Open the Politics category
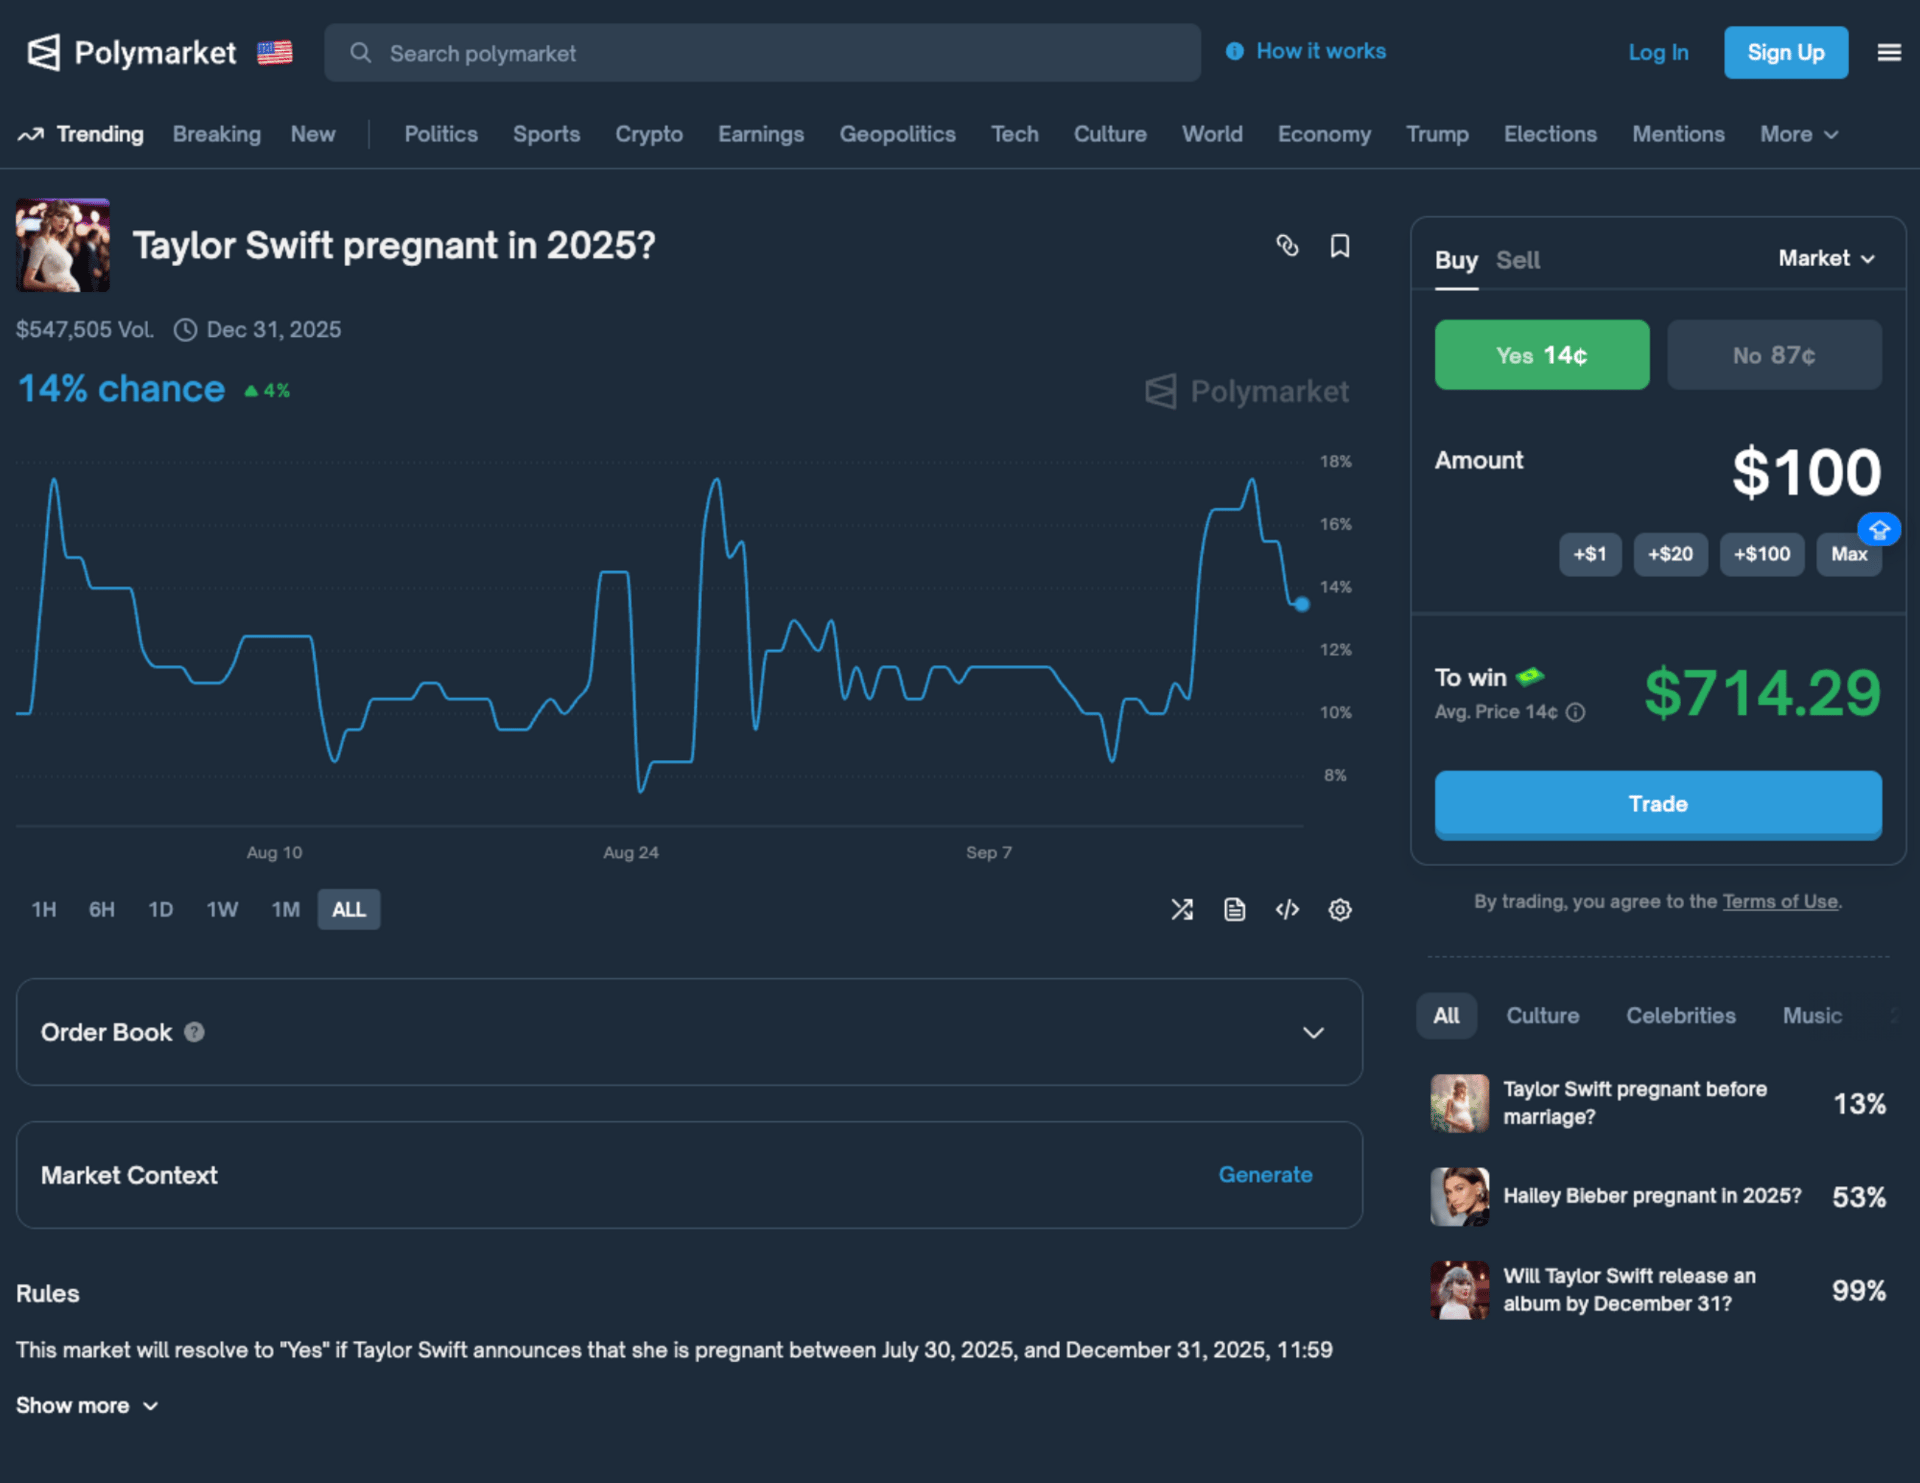 pyautogui.click(x=441, y=134)
